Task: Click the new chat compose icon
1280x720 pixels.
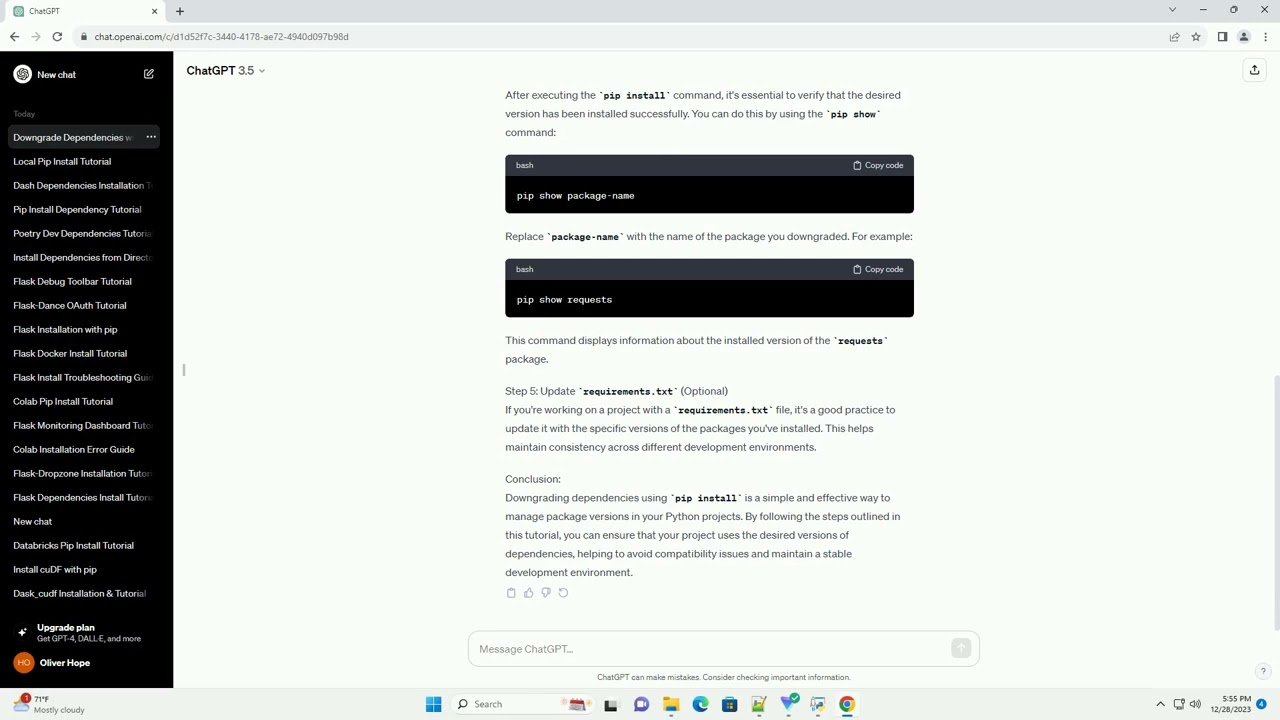Action: [x=149, y=74]
